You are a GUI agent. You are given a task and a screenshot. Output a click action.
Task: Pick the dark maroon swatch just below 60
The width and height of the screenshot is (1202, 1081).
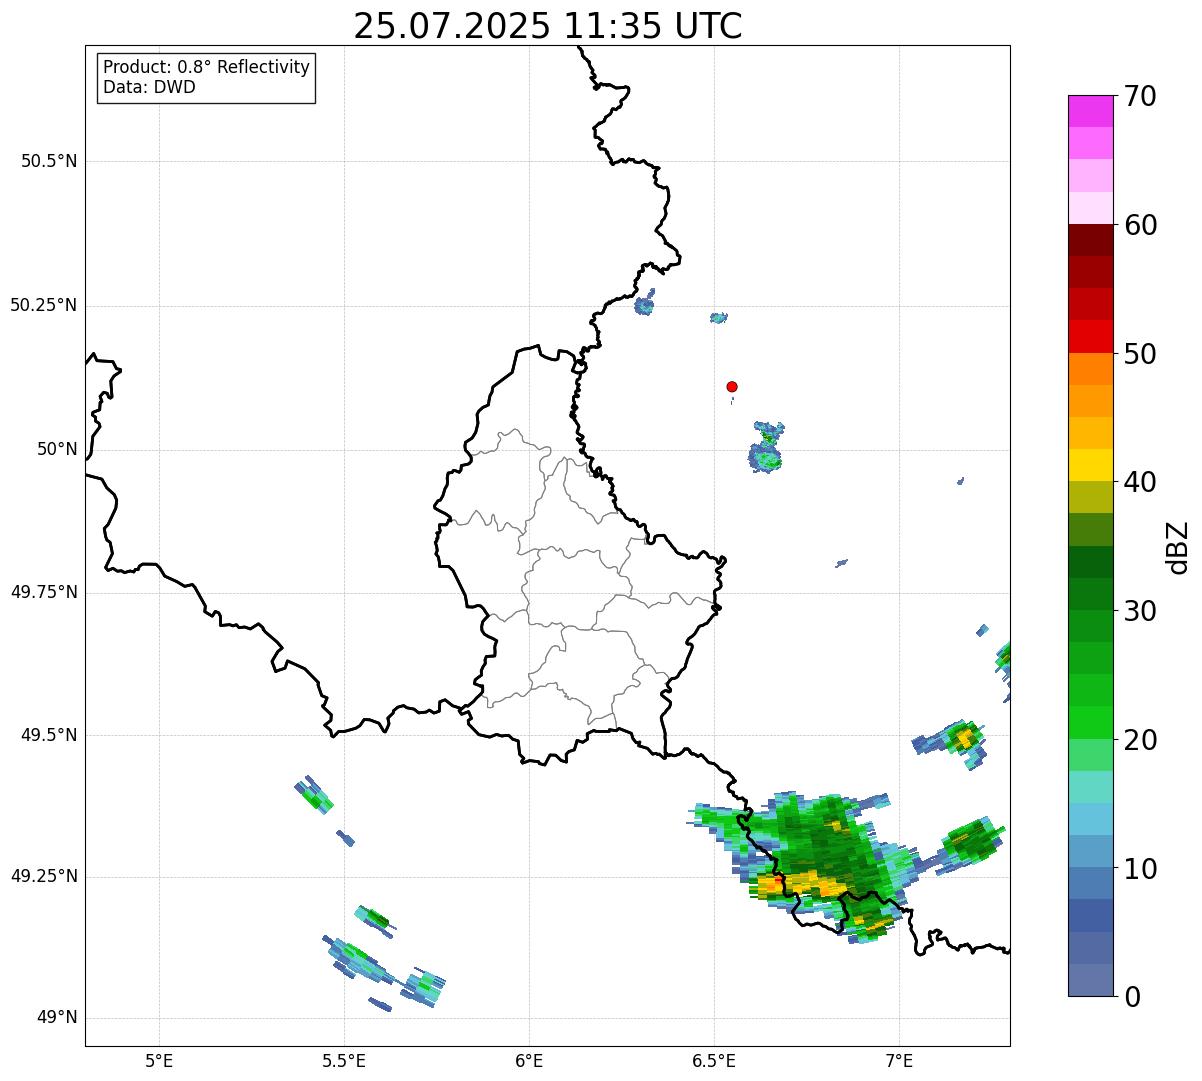[x=1090, y=240]
